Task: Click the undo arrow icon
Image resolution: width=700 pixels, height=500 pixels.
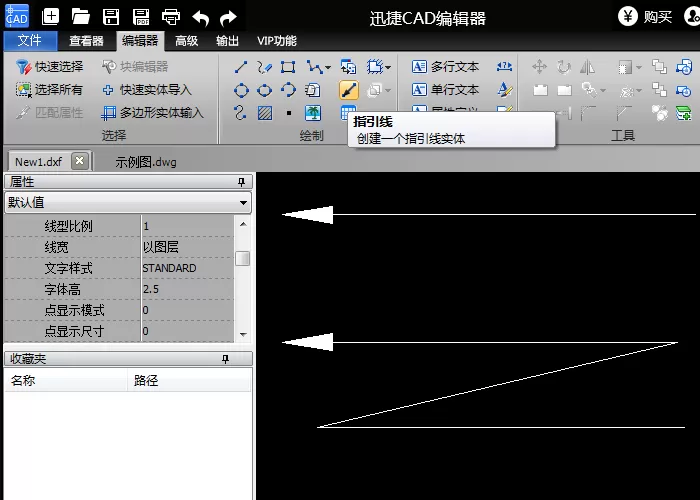Action: point(201,18)
